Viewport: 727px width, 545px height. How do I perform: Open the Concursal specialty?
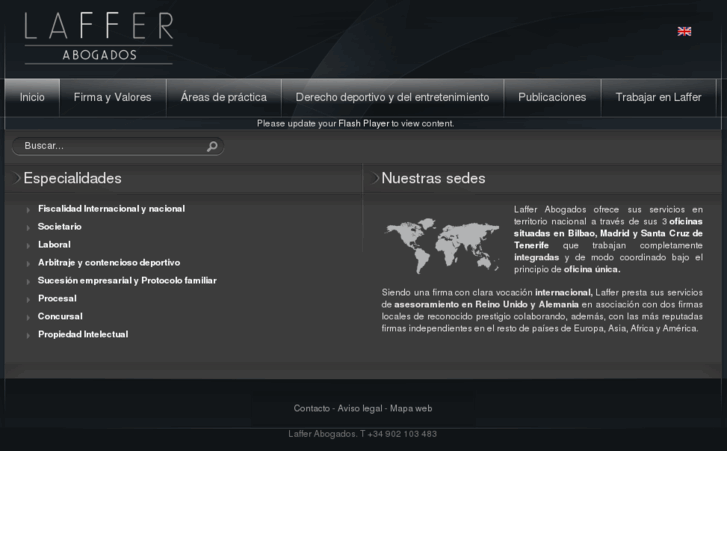60,317
